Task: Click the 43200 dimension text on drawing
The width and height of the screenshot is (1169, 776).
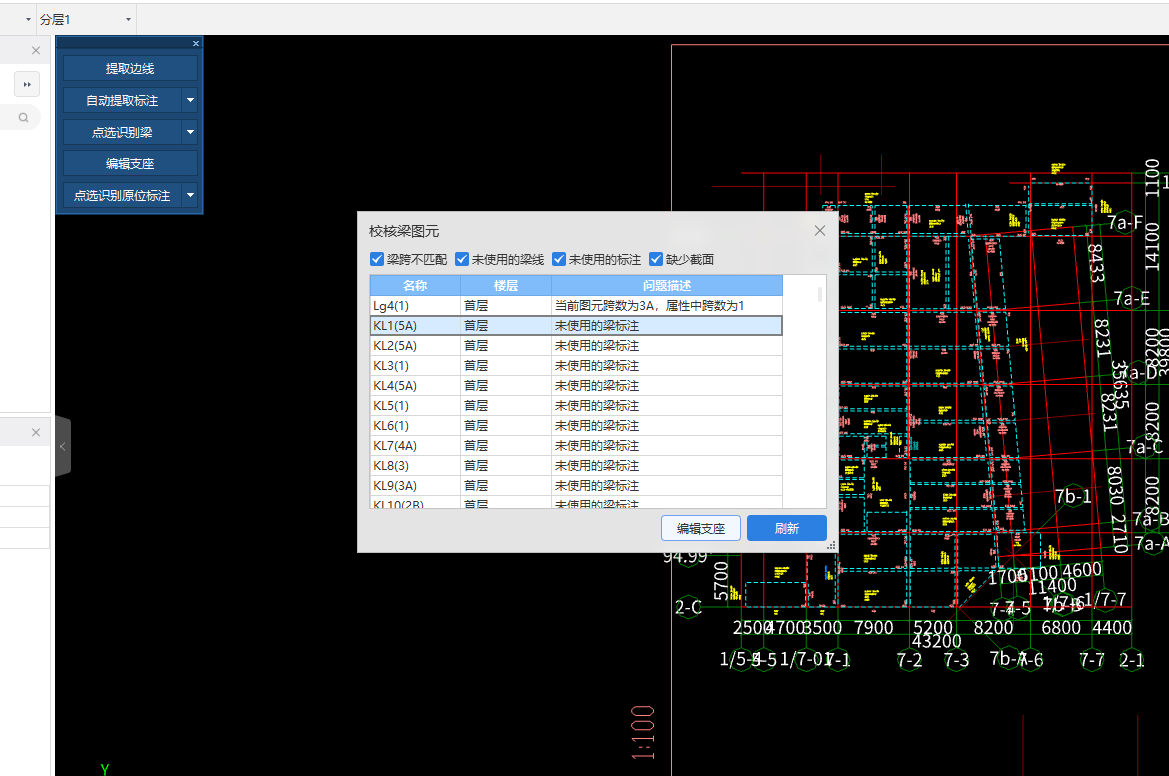Action: (936, 641)
